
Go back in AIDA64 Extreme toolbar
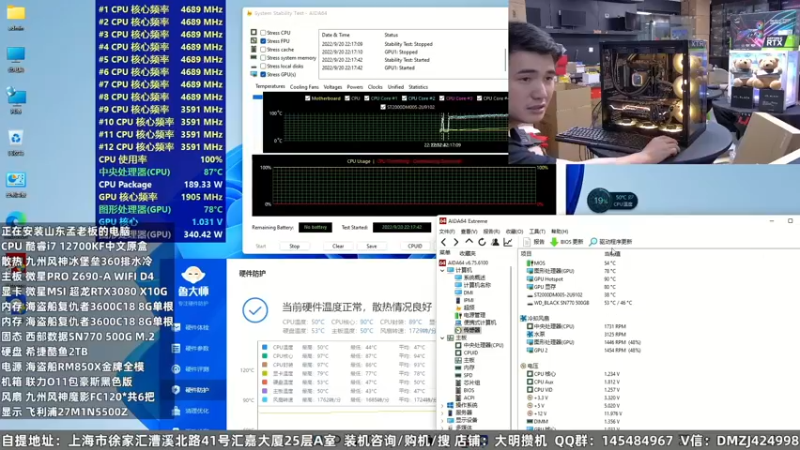443,242
